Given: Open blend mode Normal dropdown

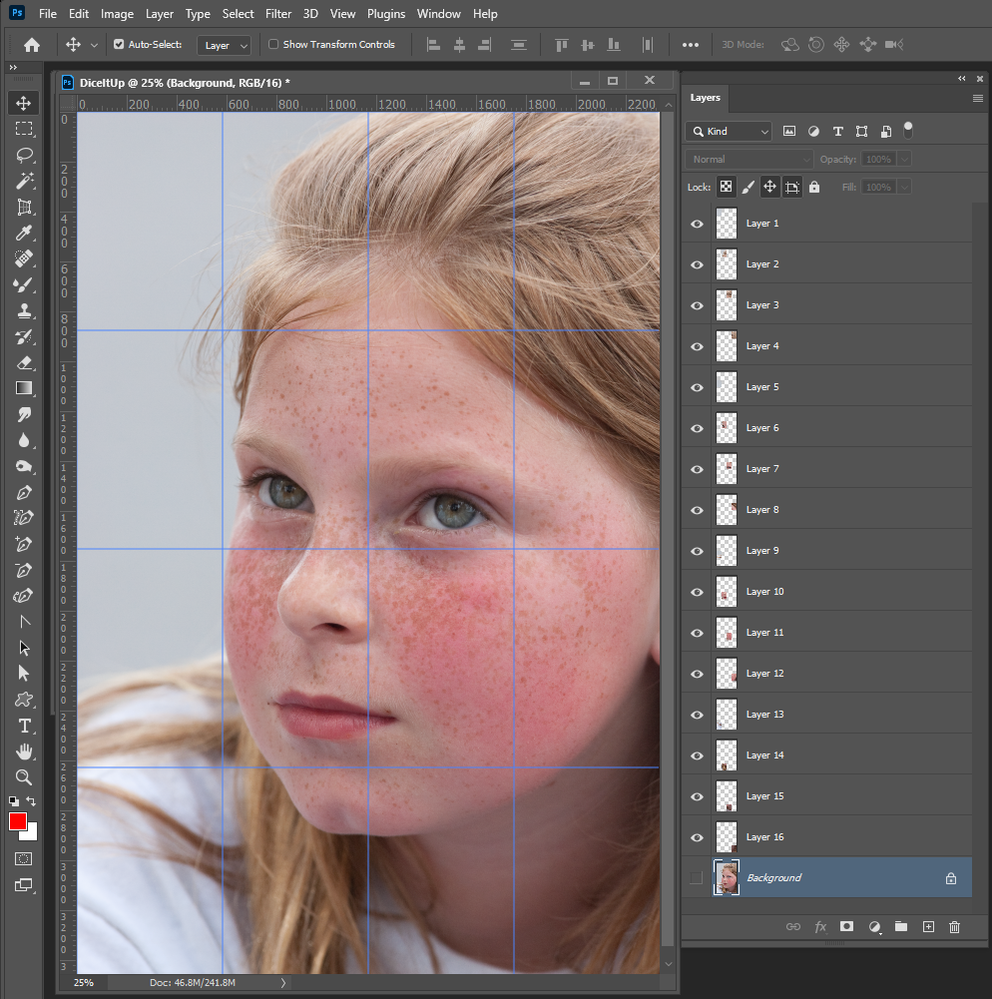Looking at the screenshot, I should click(x=750, y=159).
